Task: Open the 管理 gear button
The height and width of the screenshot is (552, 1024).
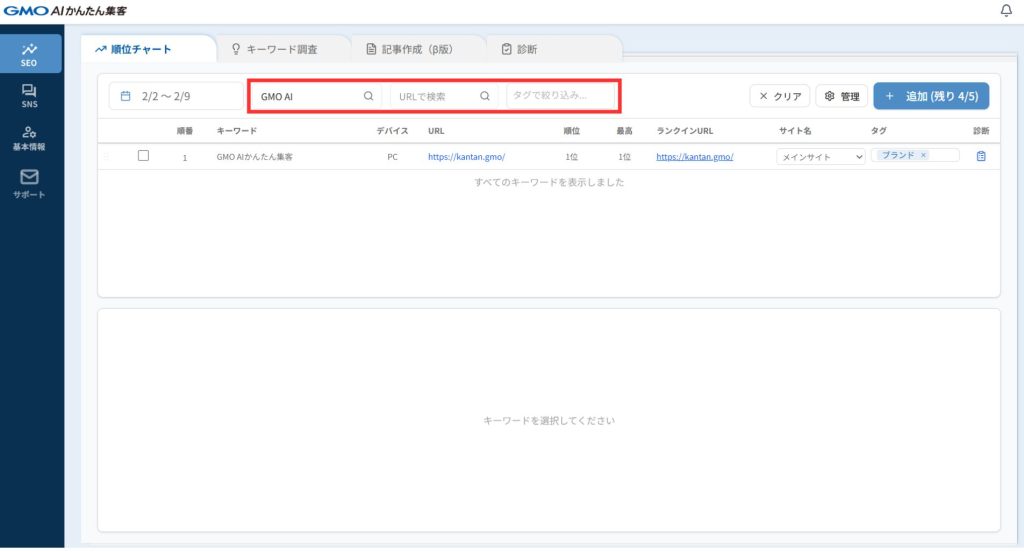Action: click(841, 96)
